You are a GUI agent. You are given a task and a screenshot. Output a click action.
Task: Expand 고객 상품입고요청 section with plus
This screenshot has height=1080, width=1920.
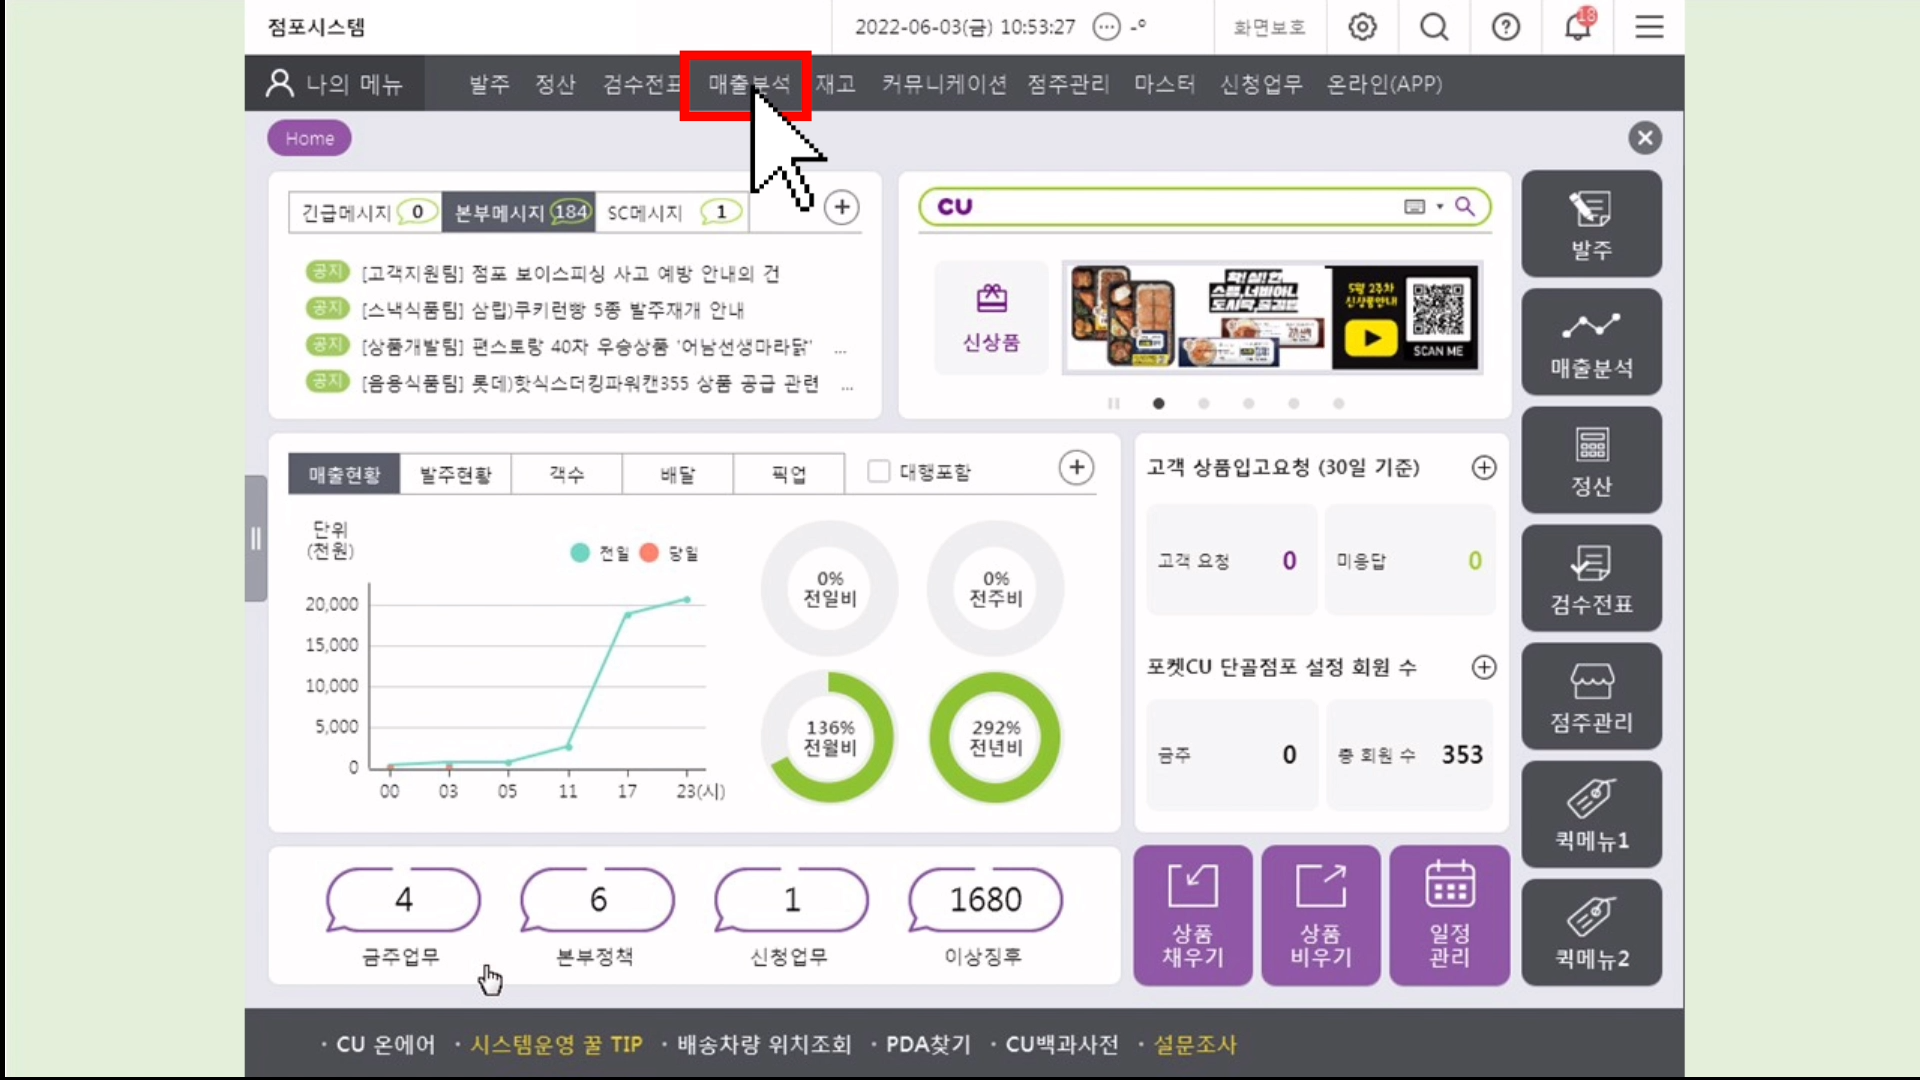coord(1484,467)
